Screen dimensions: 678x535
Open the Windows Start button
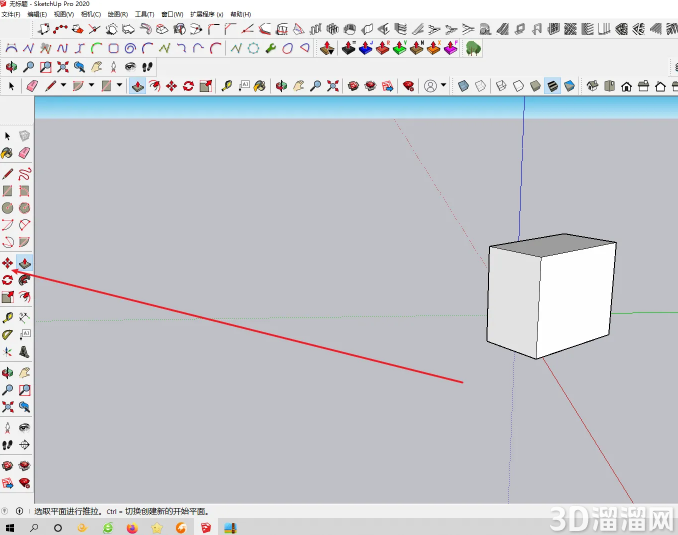click(x=9, y=528)
